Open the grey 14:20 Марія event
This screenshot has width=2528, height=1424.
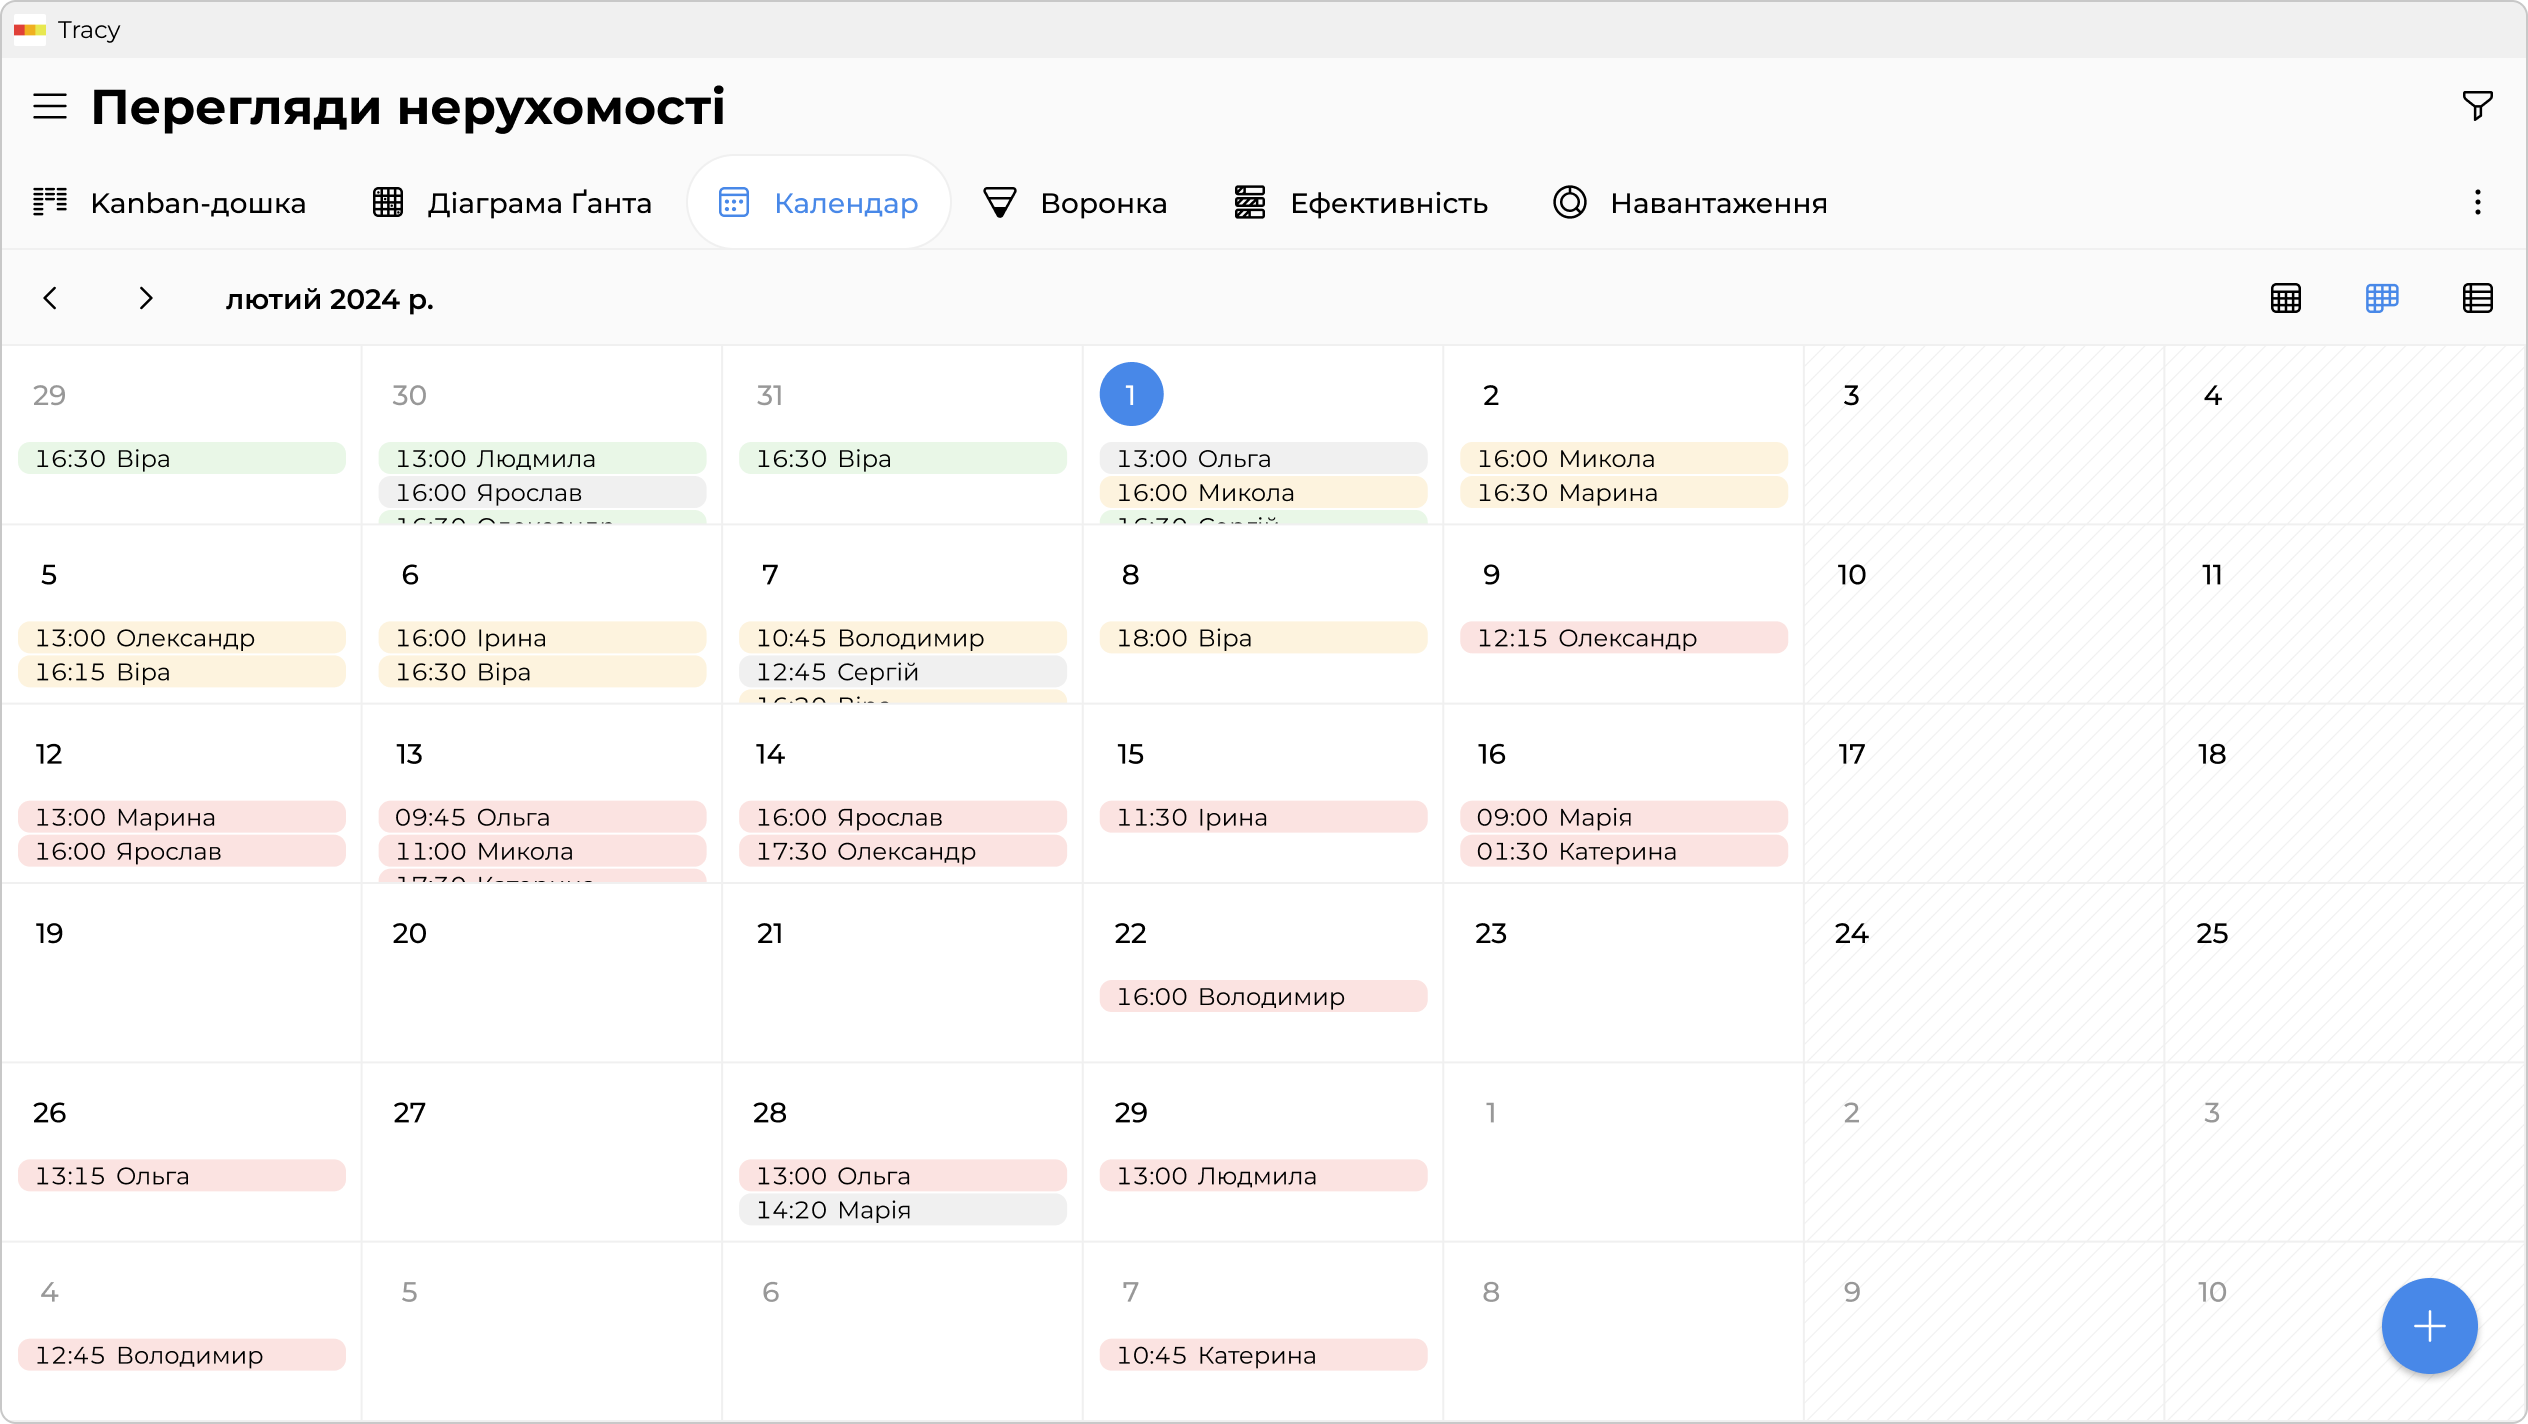(x=902, y=1210)
